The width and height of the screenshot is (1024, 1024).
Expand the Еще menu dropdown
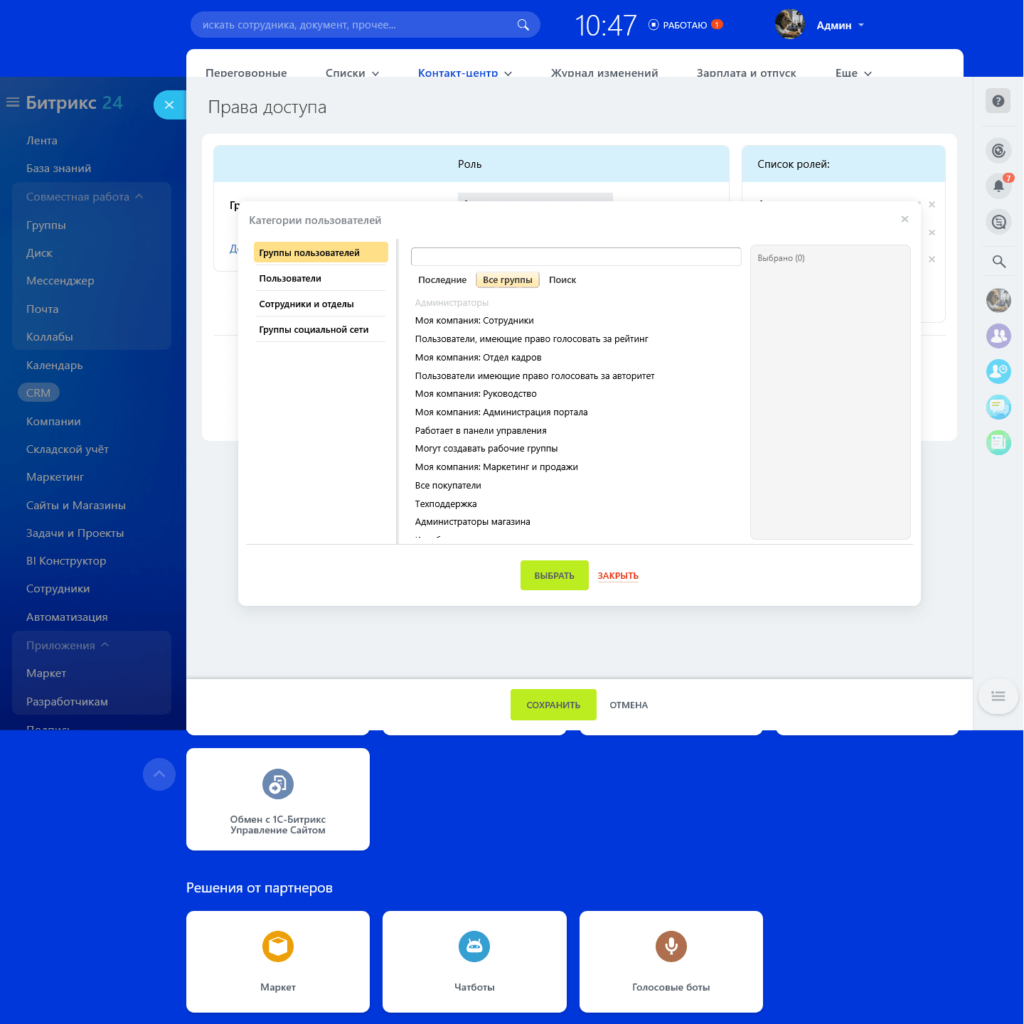point(852,73)
